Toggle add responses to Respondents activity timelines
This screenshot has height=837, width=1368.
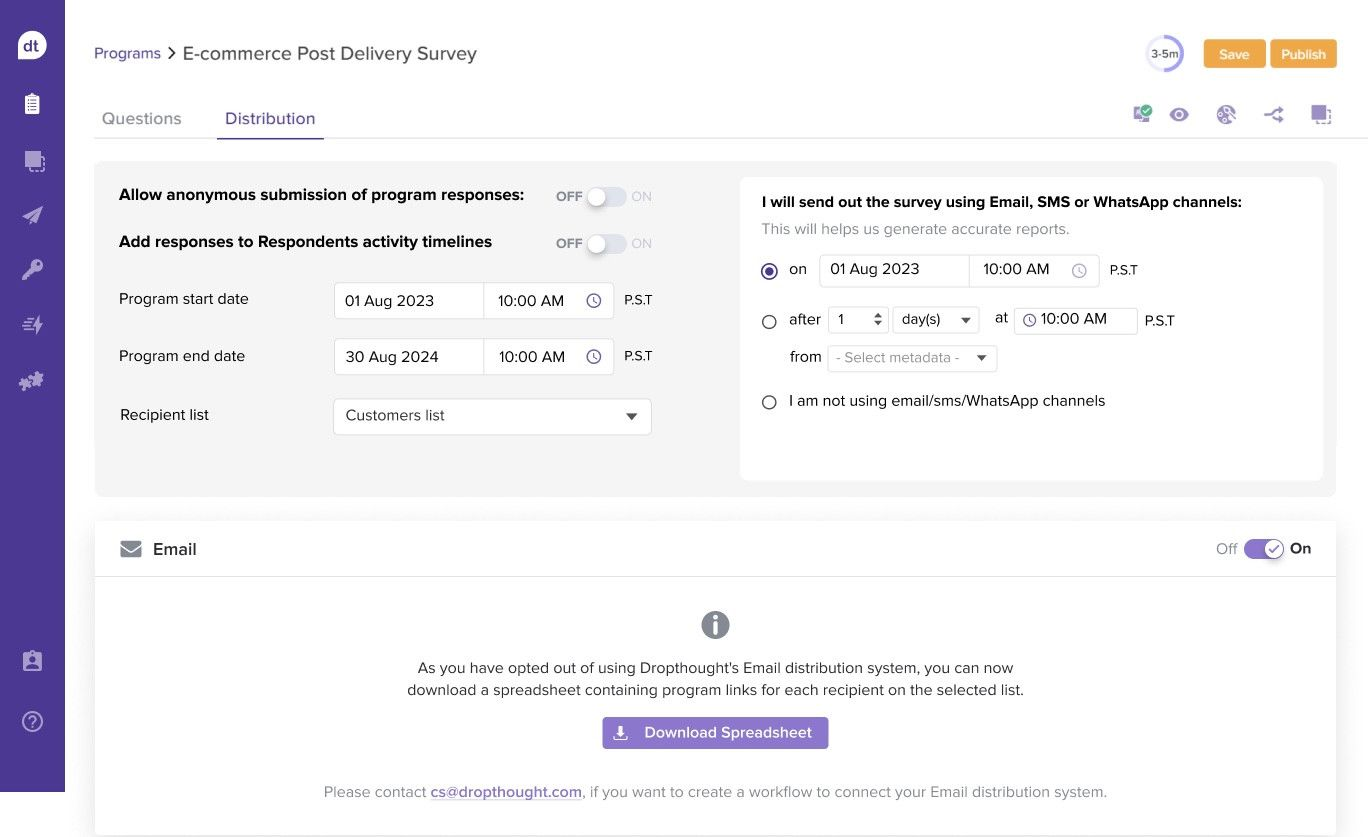[x=605, y=244]
